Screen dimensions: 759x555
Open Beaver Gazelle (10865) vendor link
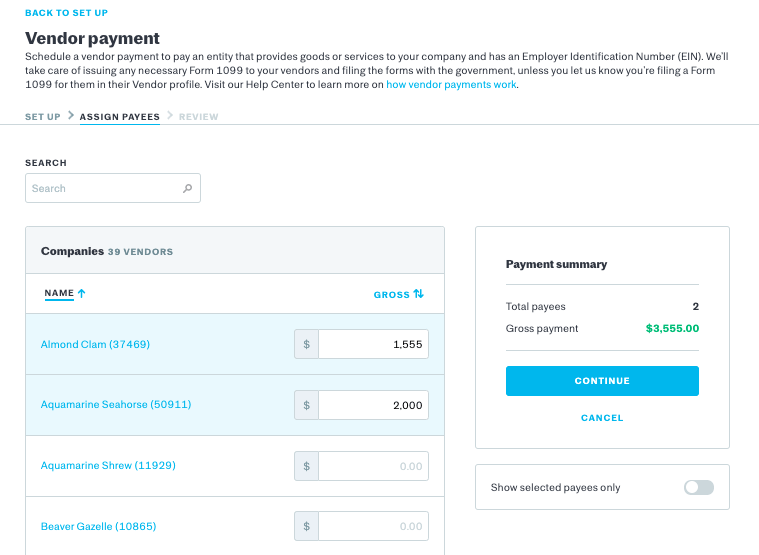point(98,526)
